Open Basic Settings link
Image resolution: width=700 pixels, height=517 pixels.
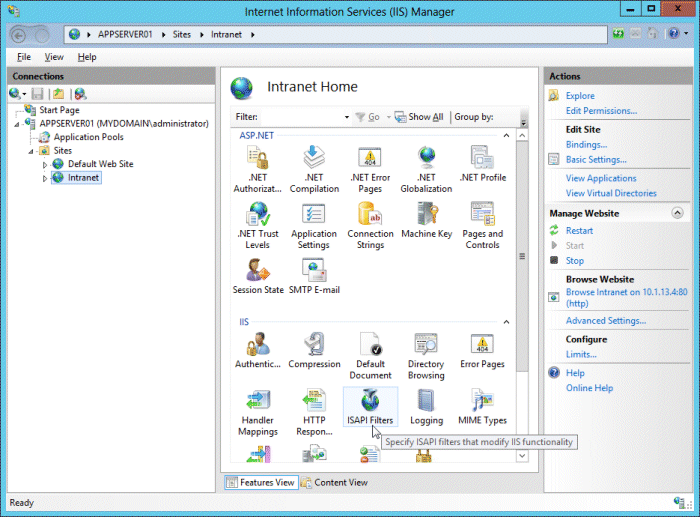(x=596, y=159)
